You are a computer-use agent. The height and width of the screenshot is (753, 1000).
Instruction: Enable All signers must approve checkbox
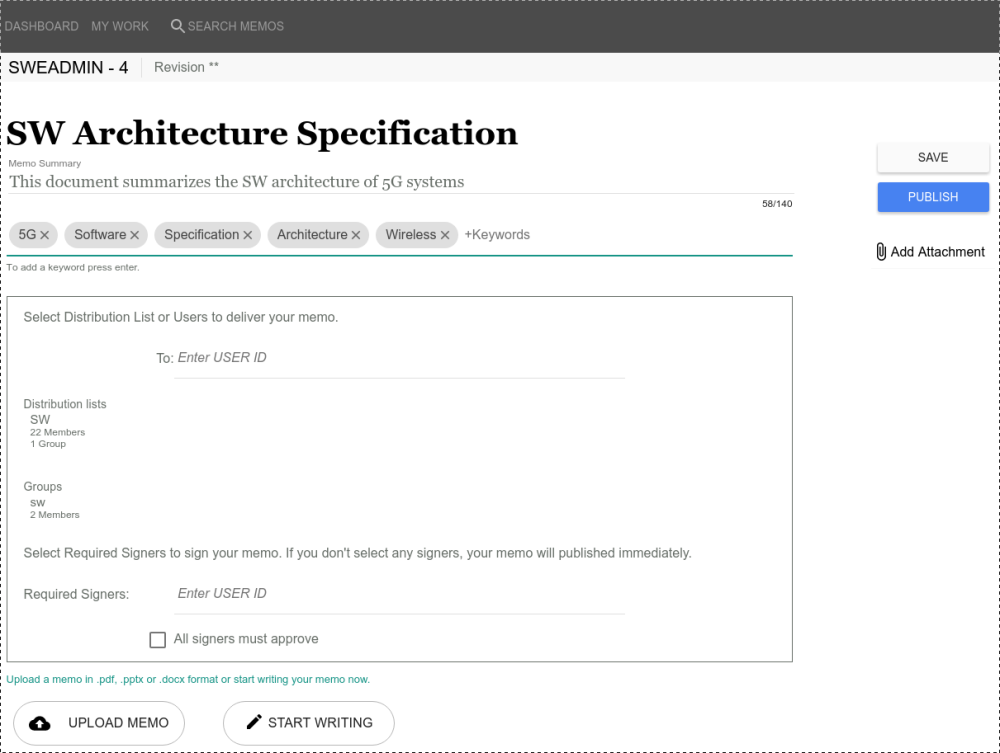[x=157, y=640]
